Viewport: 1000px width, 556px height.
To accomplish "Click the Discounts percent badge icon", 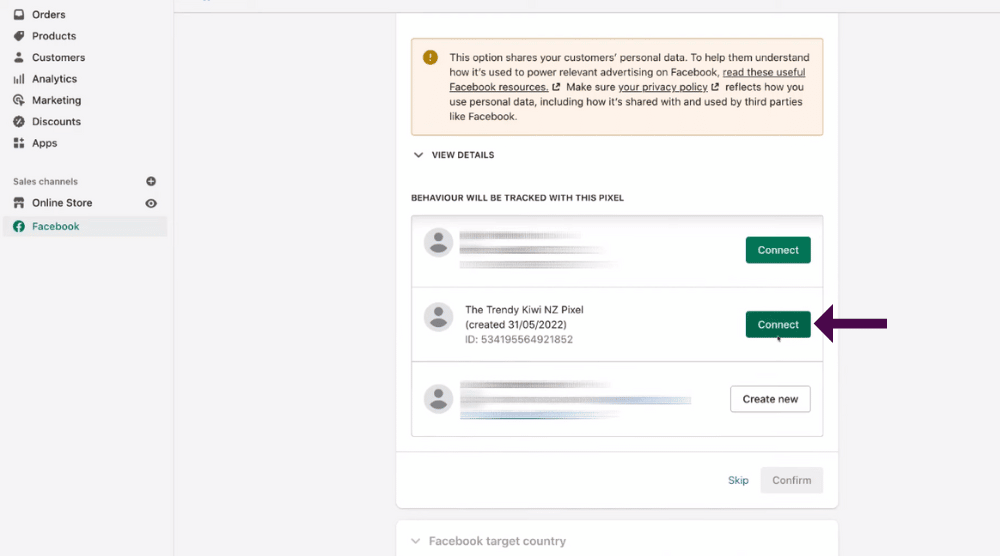I will tap(19, 121).
